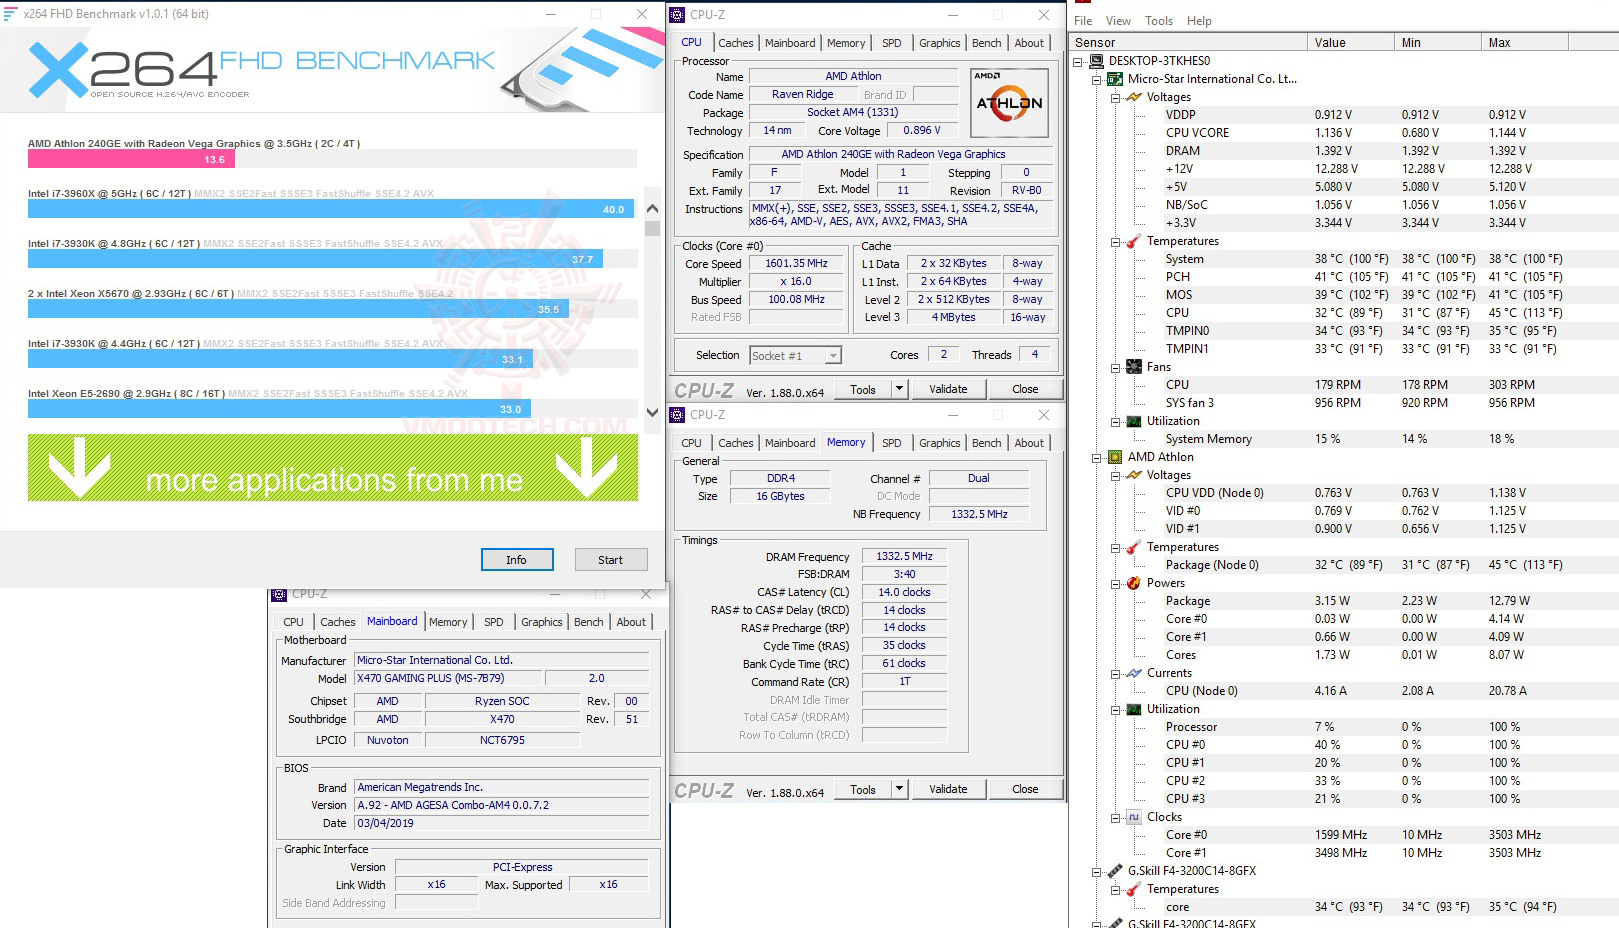Open the About tab in the CPU-Z Memory window
Screen dimensions: 1619x928
tap(1029, 443)
